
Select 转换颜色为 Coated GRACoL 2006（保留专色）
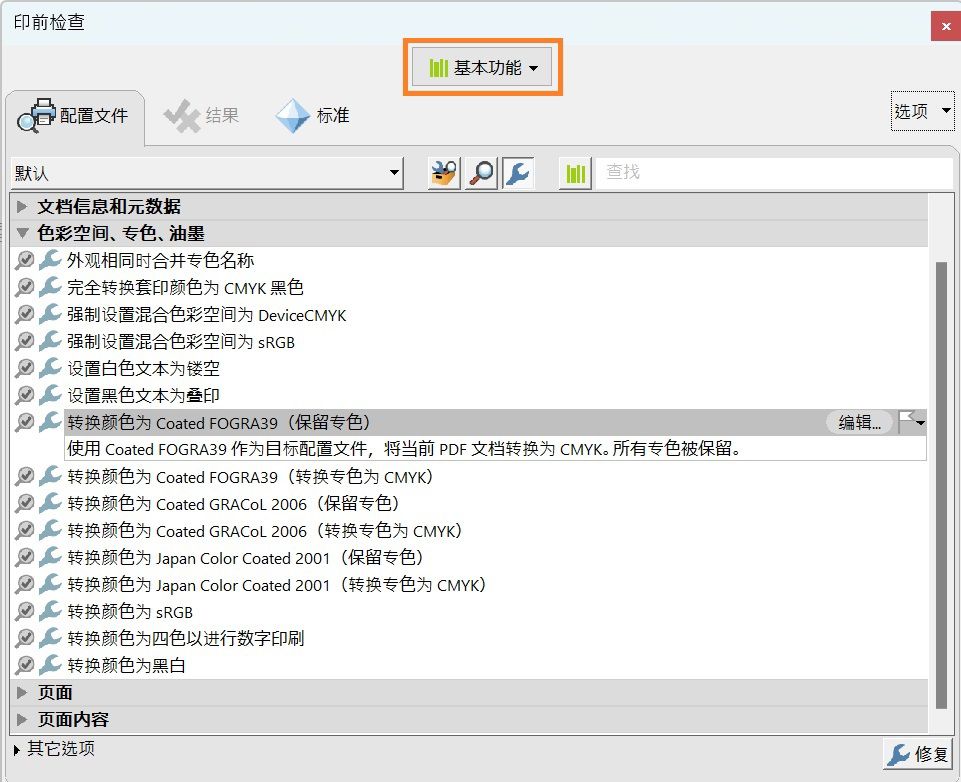click(x=234, y=504)
